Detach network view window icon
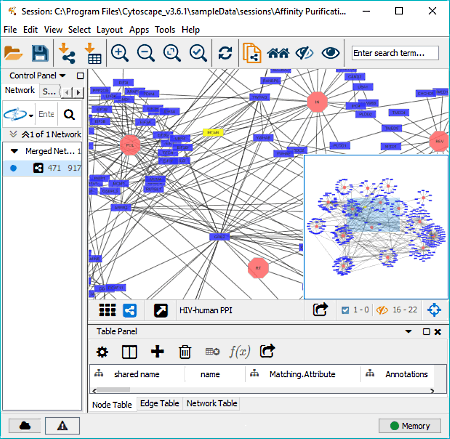 point(161,310)
